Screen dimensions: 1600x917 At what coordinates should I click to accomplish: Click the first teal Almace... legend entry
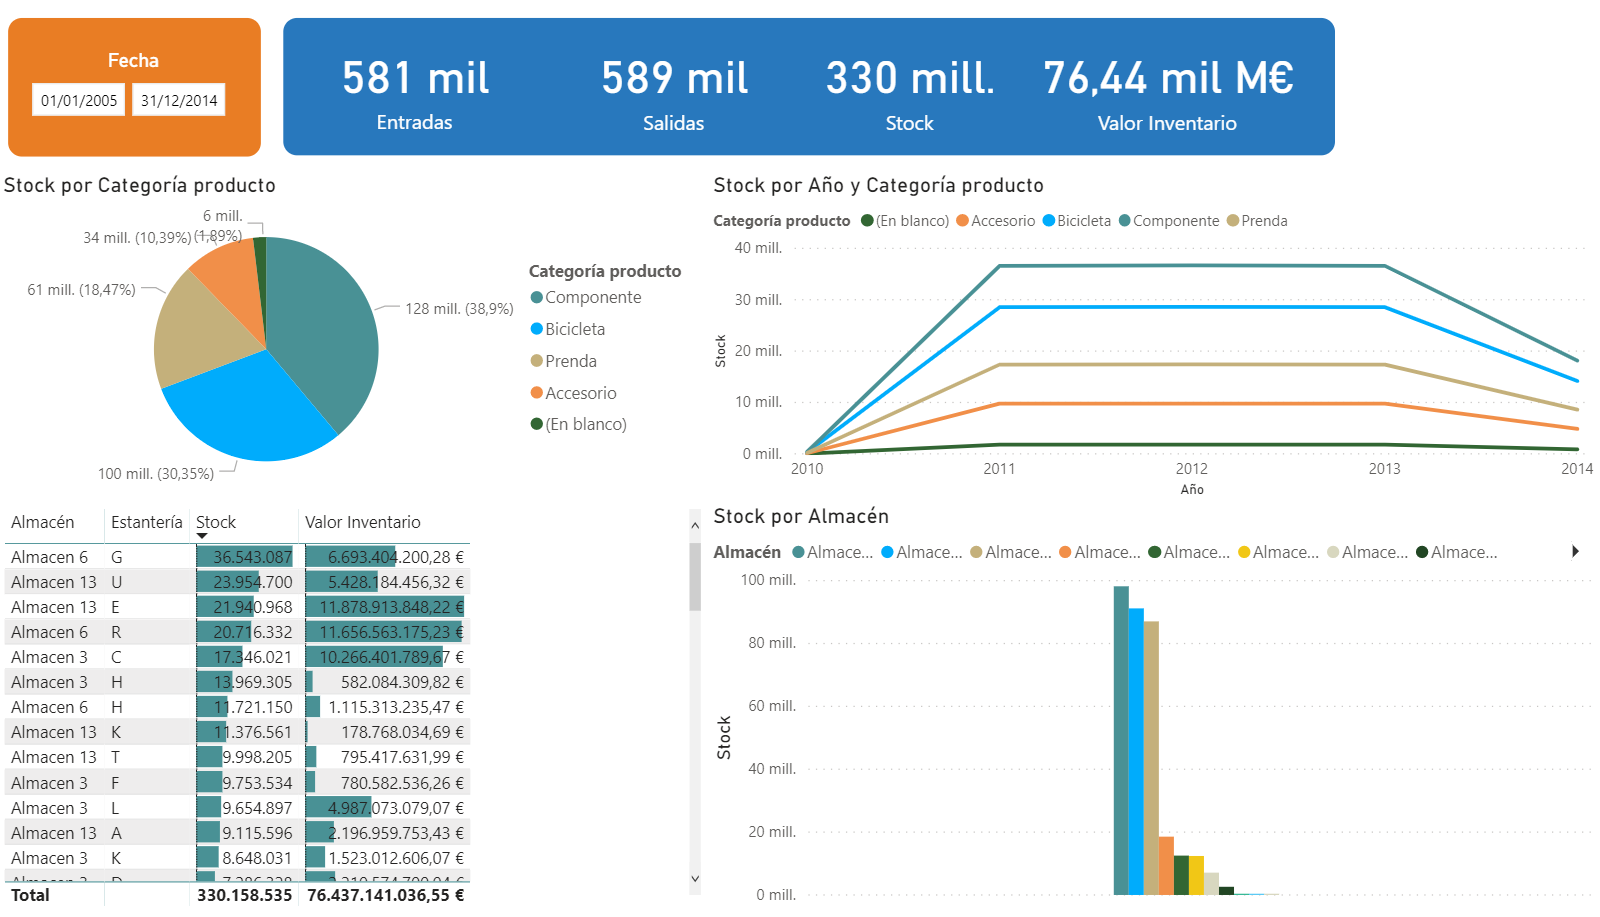tap(832, 552)
